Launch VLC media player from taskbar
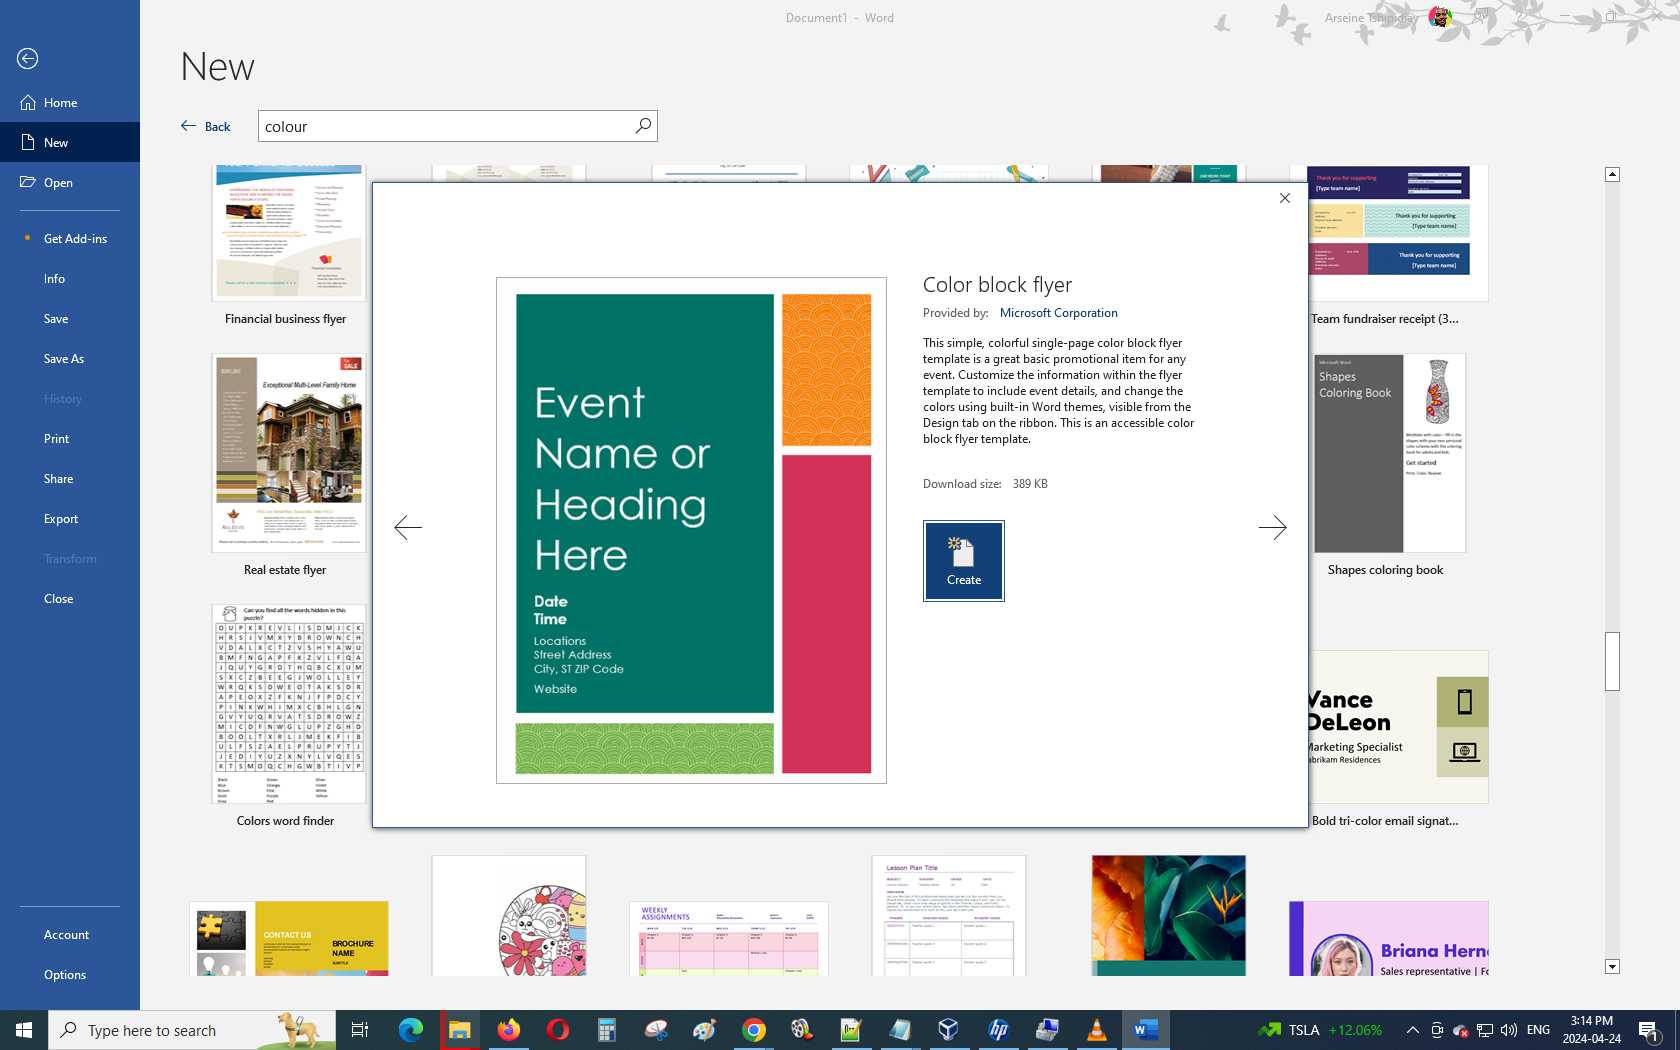The width and height of the screenshot is (1680, 1050). [x=1096, y=1030]
